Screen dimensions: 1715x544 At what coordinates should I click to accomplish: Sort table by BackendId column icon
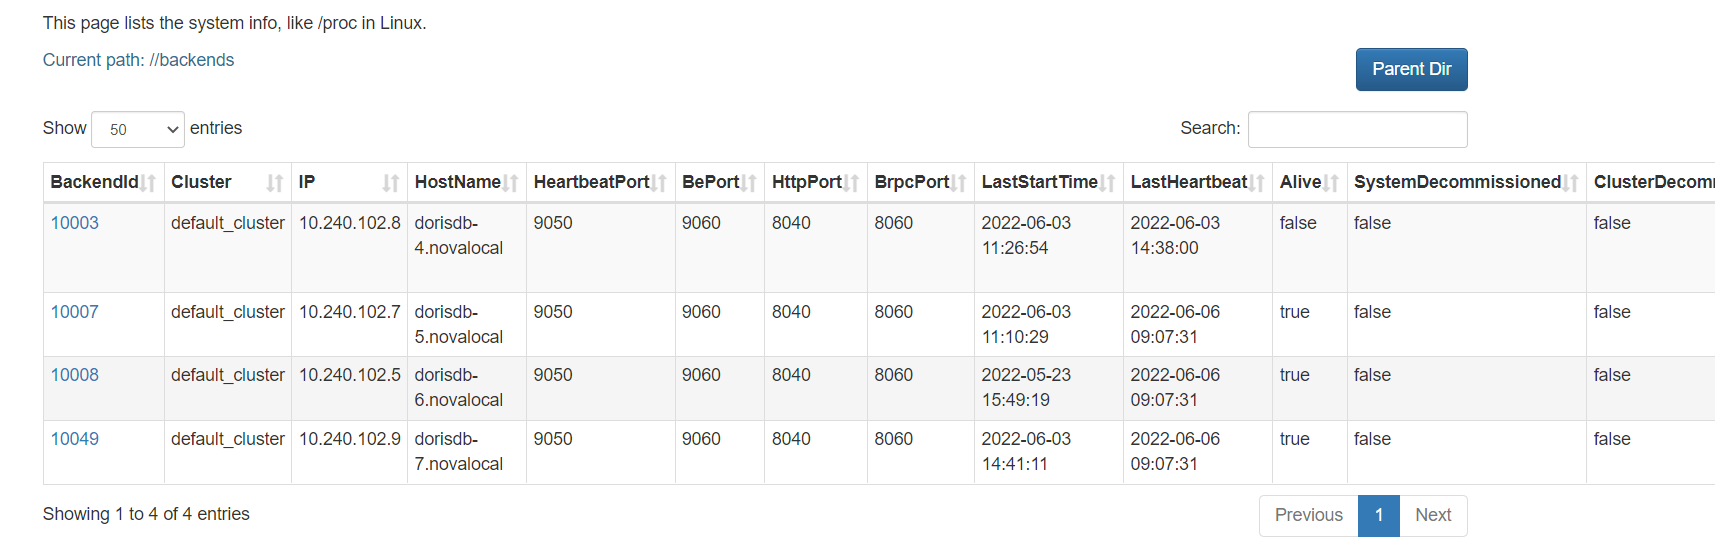click(x=149, y=183)
